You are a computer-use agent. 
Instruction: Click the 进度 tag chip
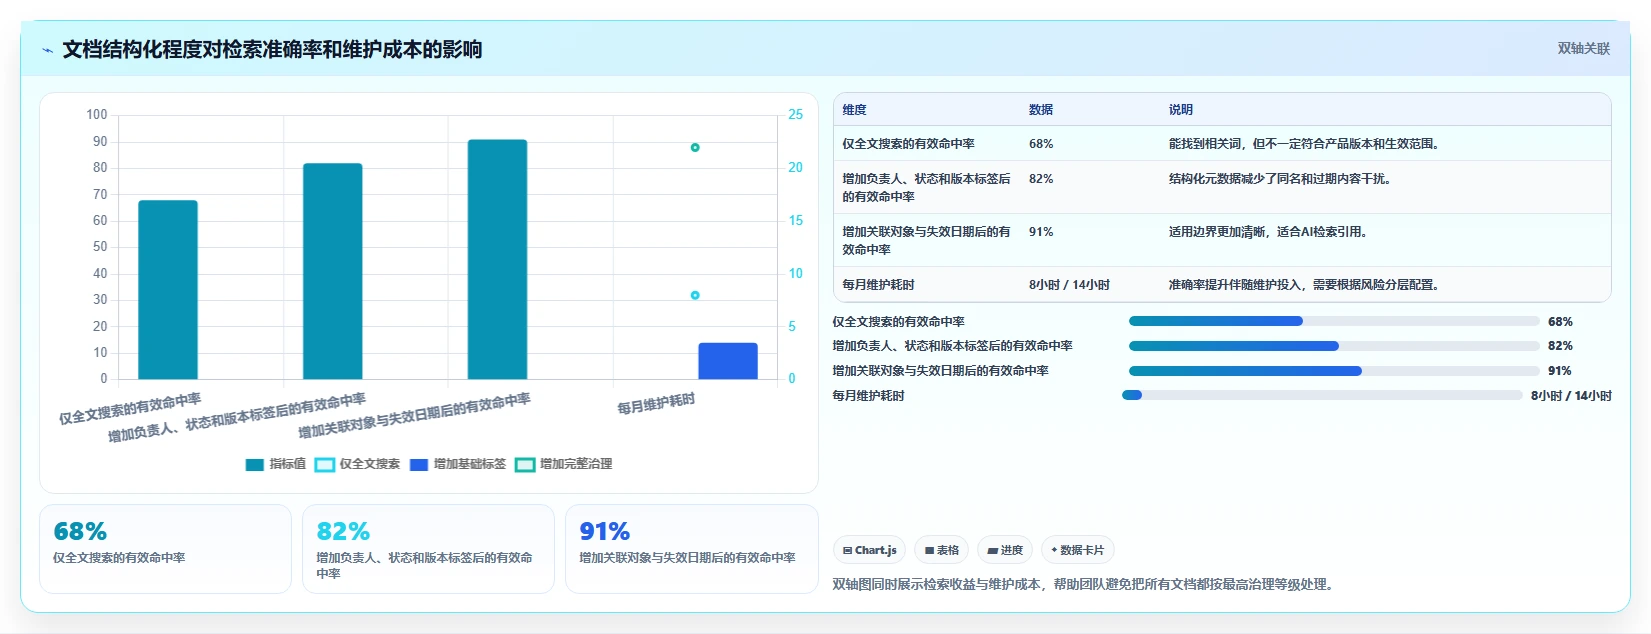[1005, 550]
